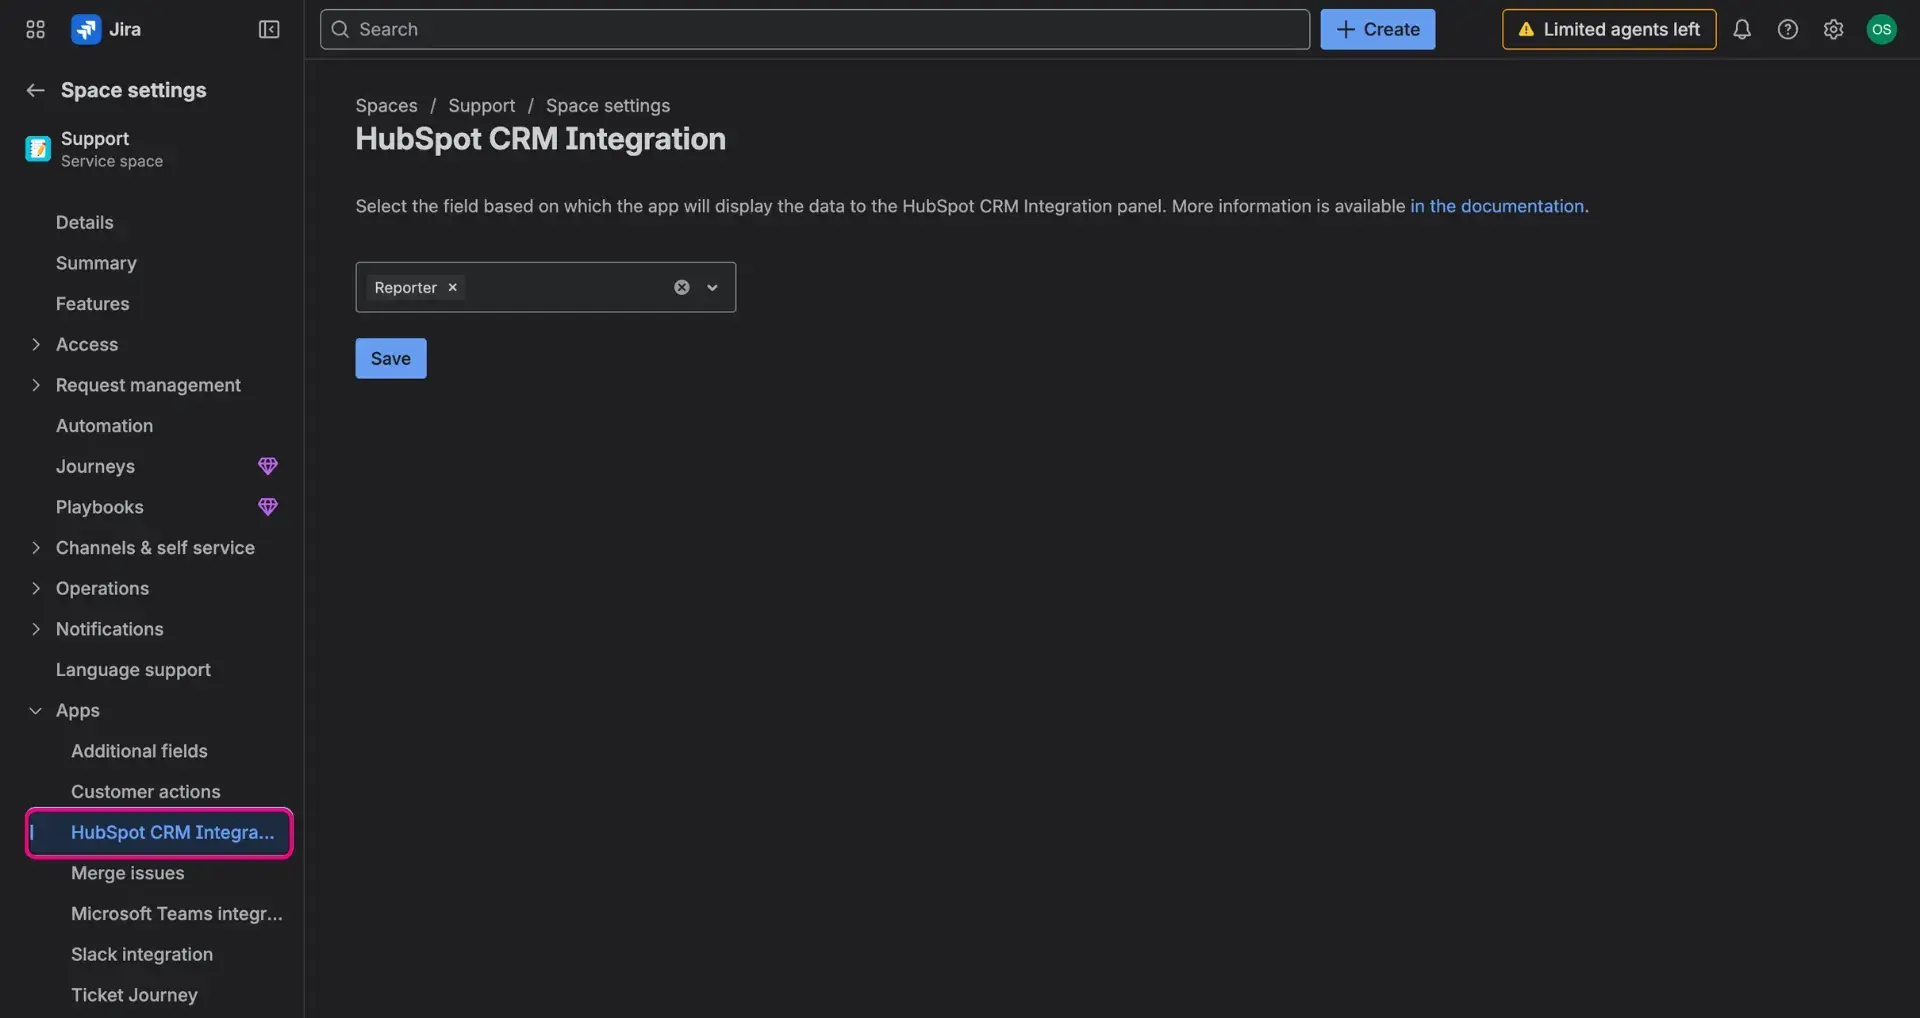Open Slack integration settings
The image size is (1920, 1018).
pos(142,954)
